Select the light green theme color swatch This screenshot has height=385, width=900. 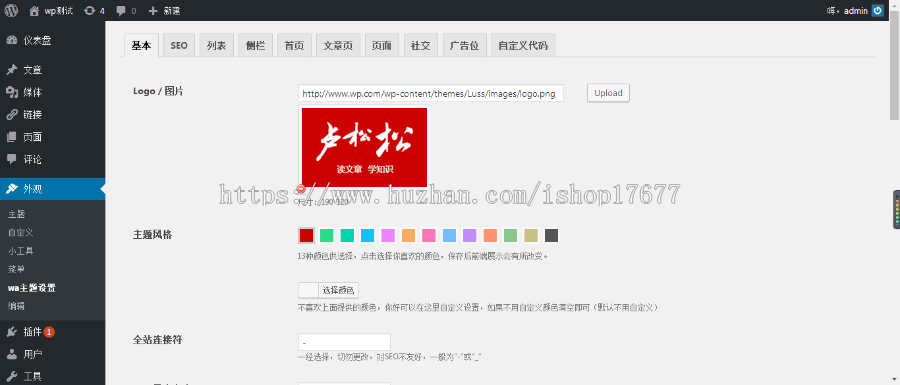pyautogui.click(x=327, y=235)
